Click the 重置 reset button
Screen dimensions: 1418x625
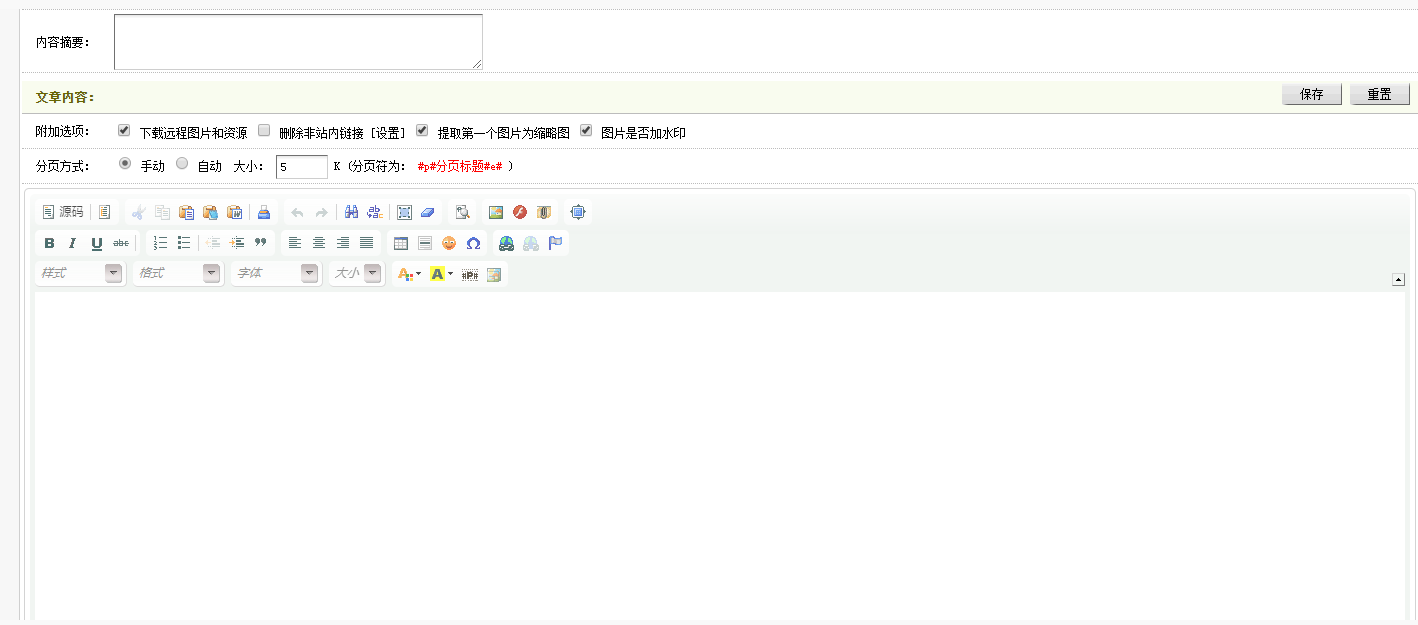click(1379, 94)
